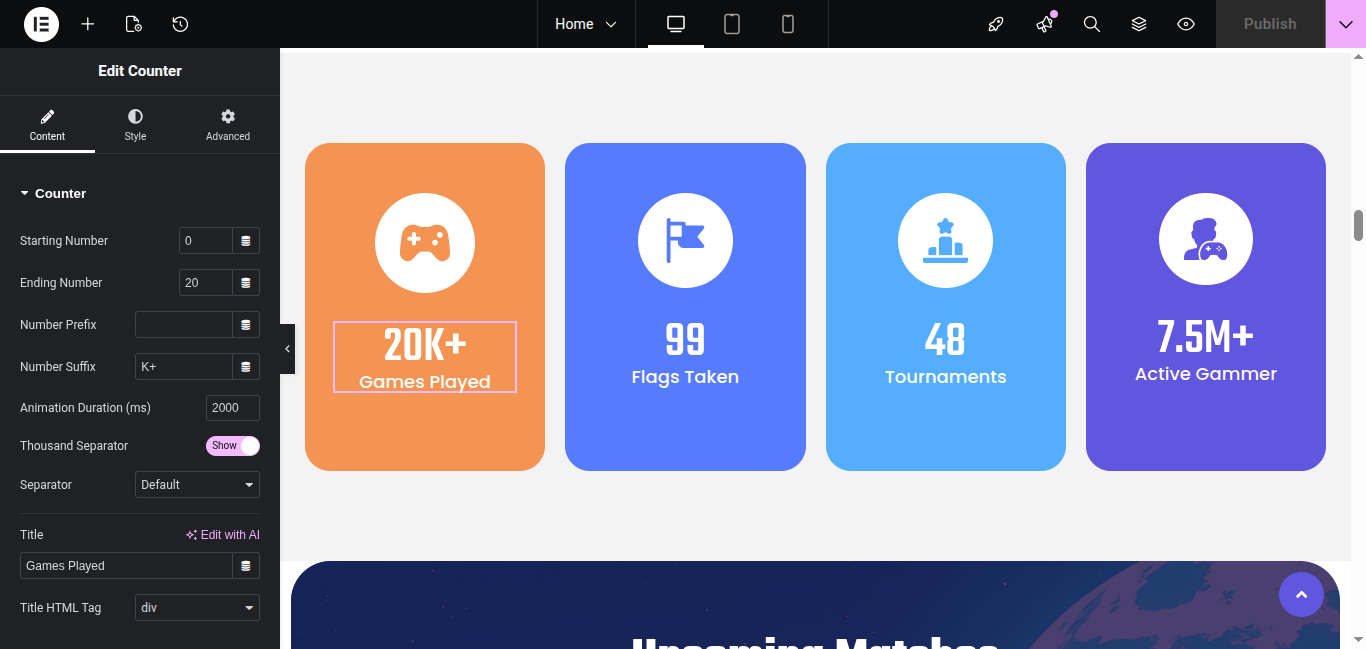Open the Separator dropdown
This screenshot has width=1366, height=649.
click(197, 485)
